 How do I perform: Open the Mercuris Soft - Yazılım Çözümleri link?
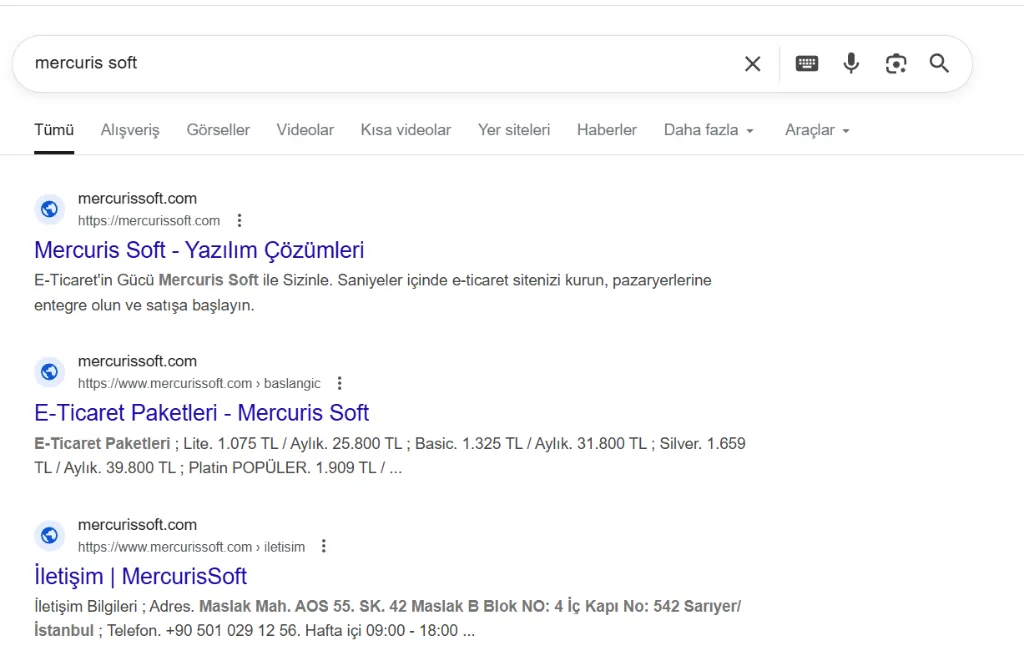coord(199,250)
